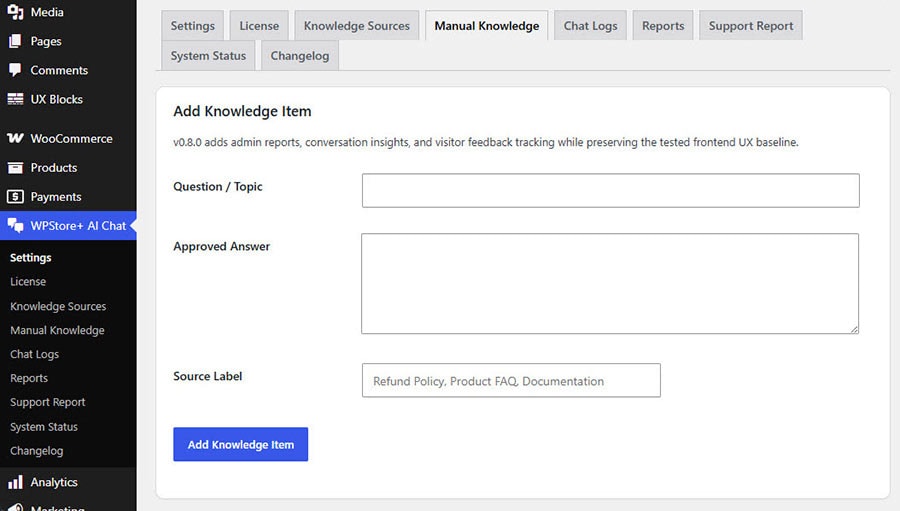Open Chat Logs submenu link in sidebar
Viewport: 900px width, 511px height.
tap(34, 354)
